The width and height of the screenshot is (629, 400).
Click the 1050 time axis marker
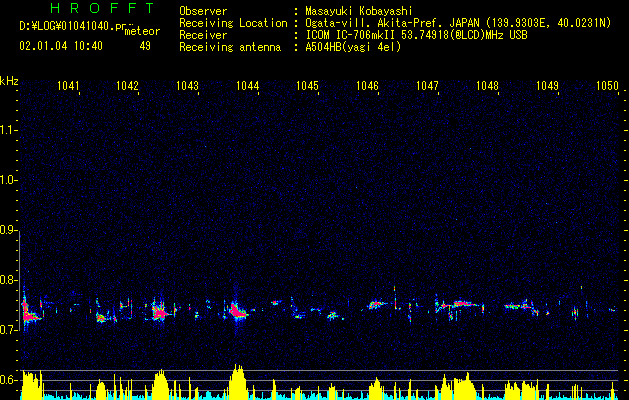tap(607, 85)
